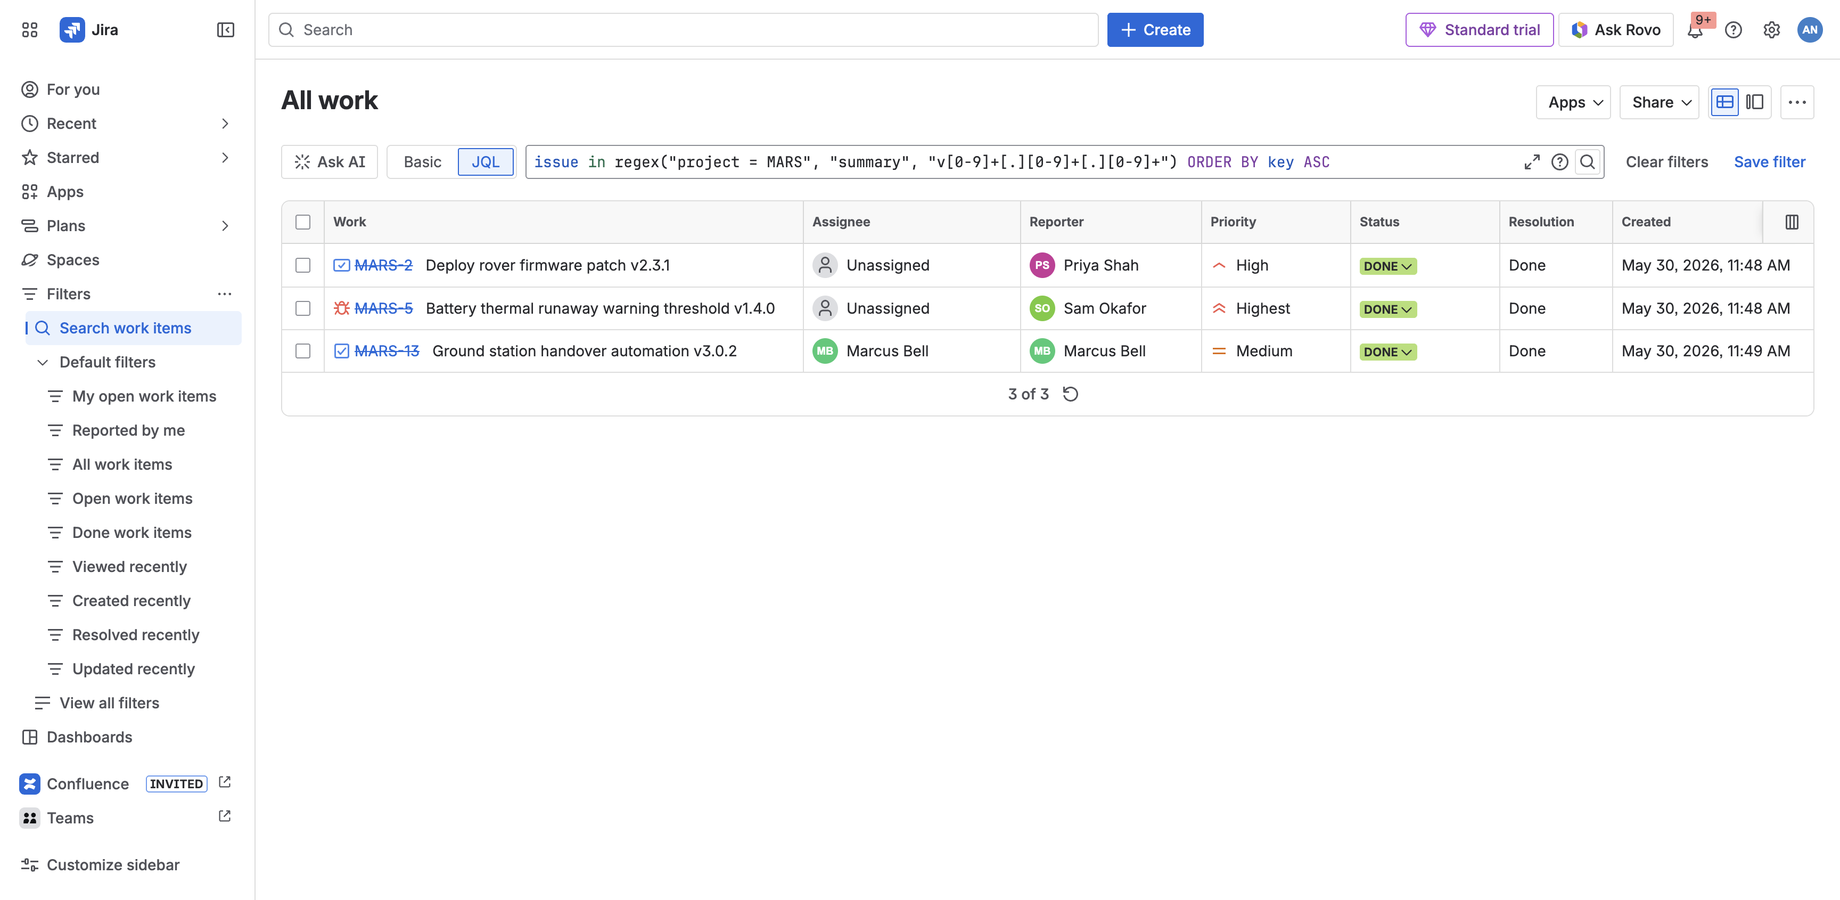Viewport: 1840px width, 900px height.
Task: Switch to Basic search mode
Action: point(422,162)
